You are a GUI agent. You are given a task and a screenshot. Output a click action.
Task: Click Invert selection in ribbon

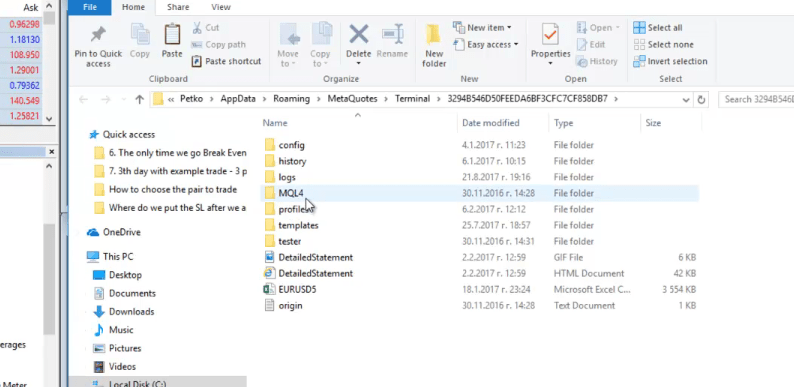[x=670, y=61]
